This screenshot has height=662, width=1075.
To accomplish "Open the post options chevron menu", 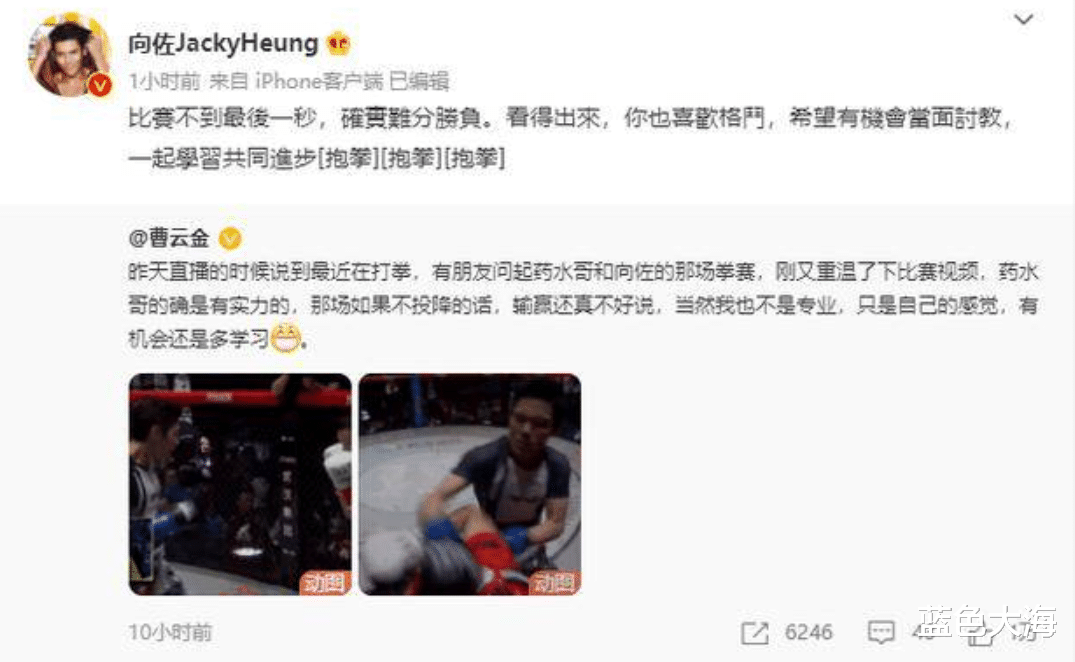I will click(1023, 19).
